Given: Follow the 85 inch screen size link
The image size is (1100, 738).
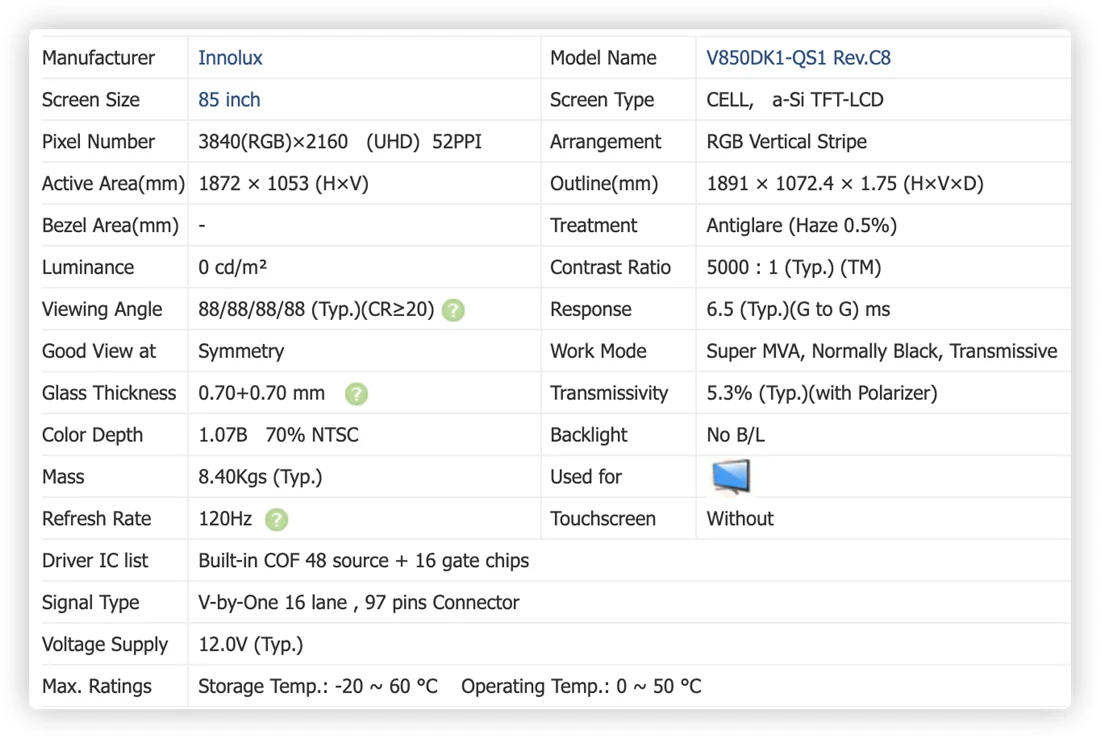Looking at the screenshot, I should coord(229,100).
